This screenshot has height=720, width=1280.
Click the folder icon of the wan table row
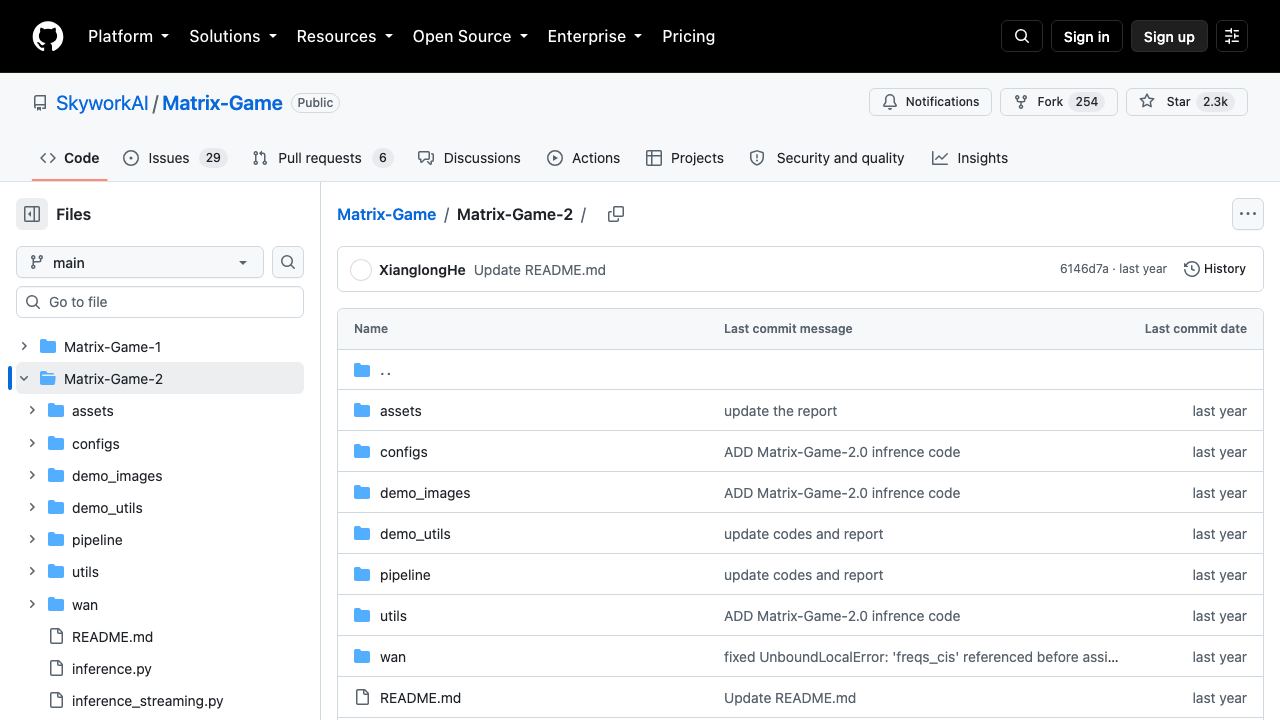tap(362, 657)
